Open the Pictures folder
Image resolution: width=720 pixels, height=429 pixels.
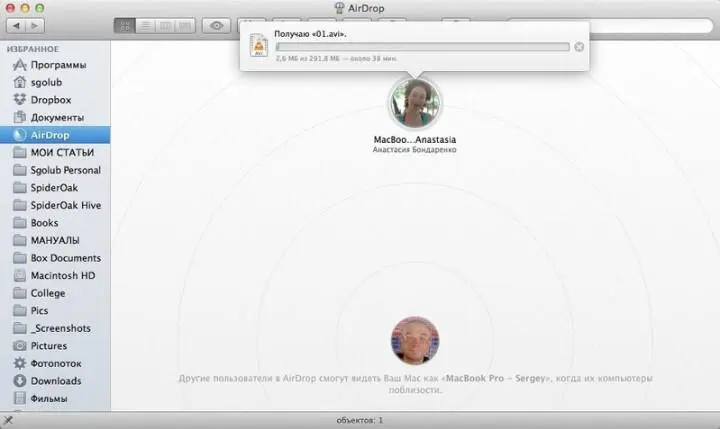coord(55,345)
